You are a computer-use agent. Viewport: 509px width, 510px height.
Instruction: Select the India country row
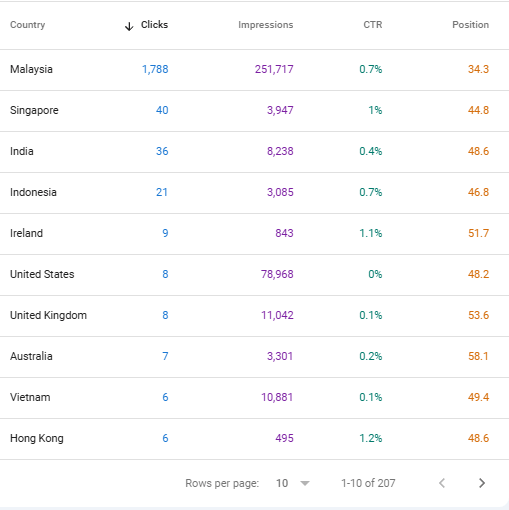[254, 152]
